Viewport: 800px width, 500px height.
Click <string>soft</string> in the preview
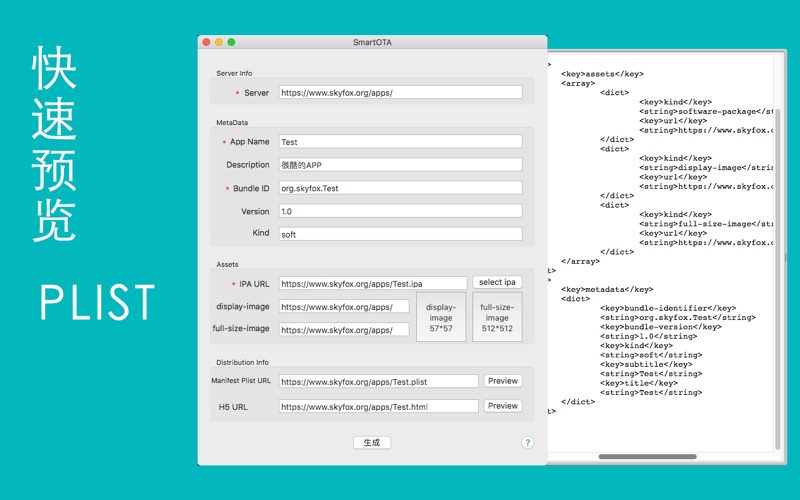coord(651,355)
